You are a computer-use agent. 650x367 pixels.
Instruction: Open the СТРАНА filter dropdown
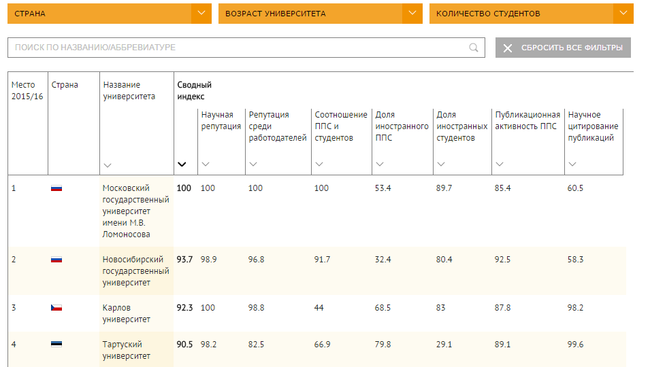(109, 14)
